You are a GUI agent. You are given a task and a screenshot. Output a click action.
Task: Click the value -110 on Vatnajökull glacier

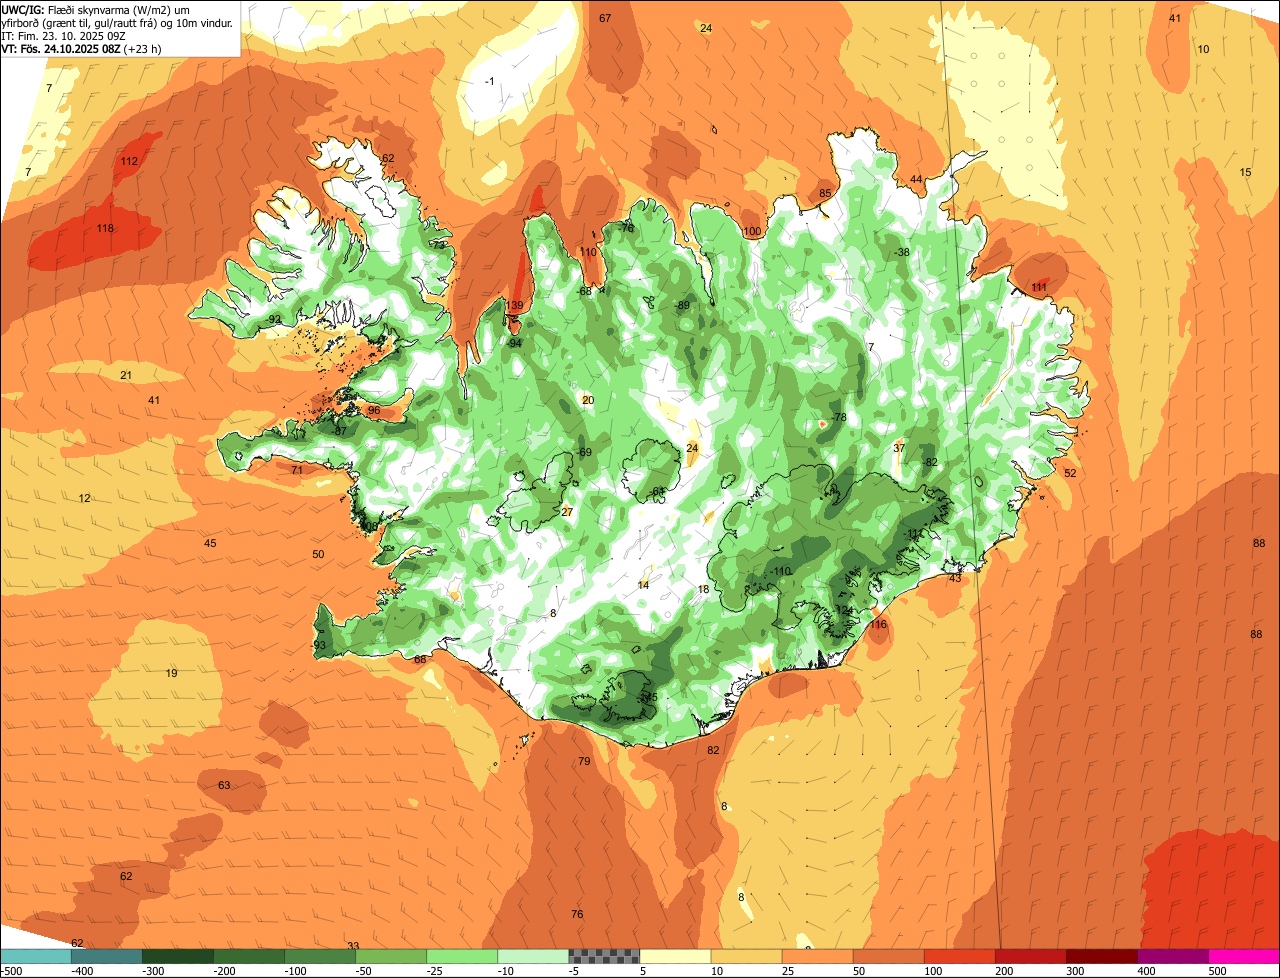(781, 572)
